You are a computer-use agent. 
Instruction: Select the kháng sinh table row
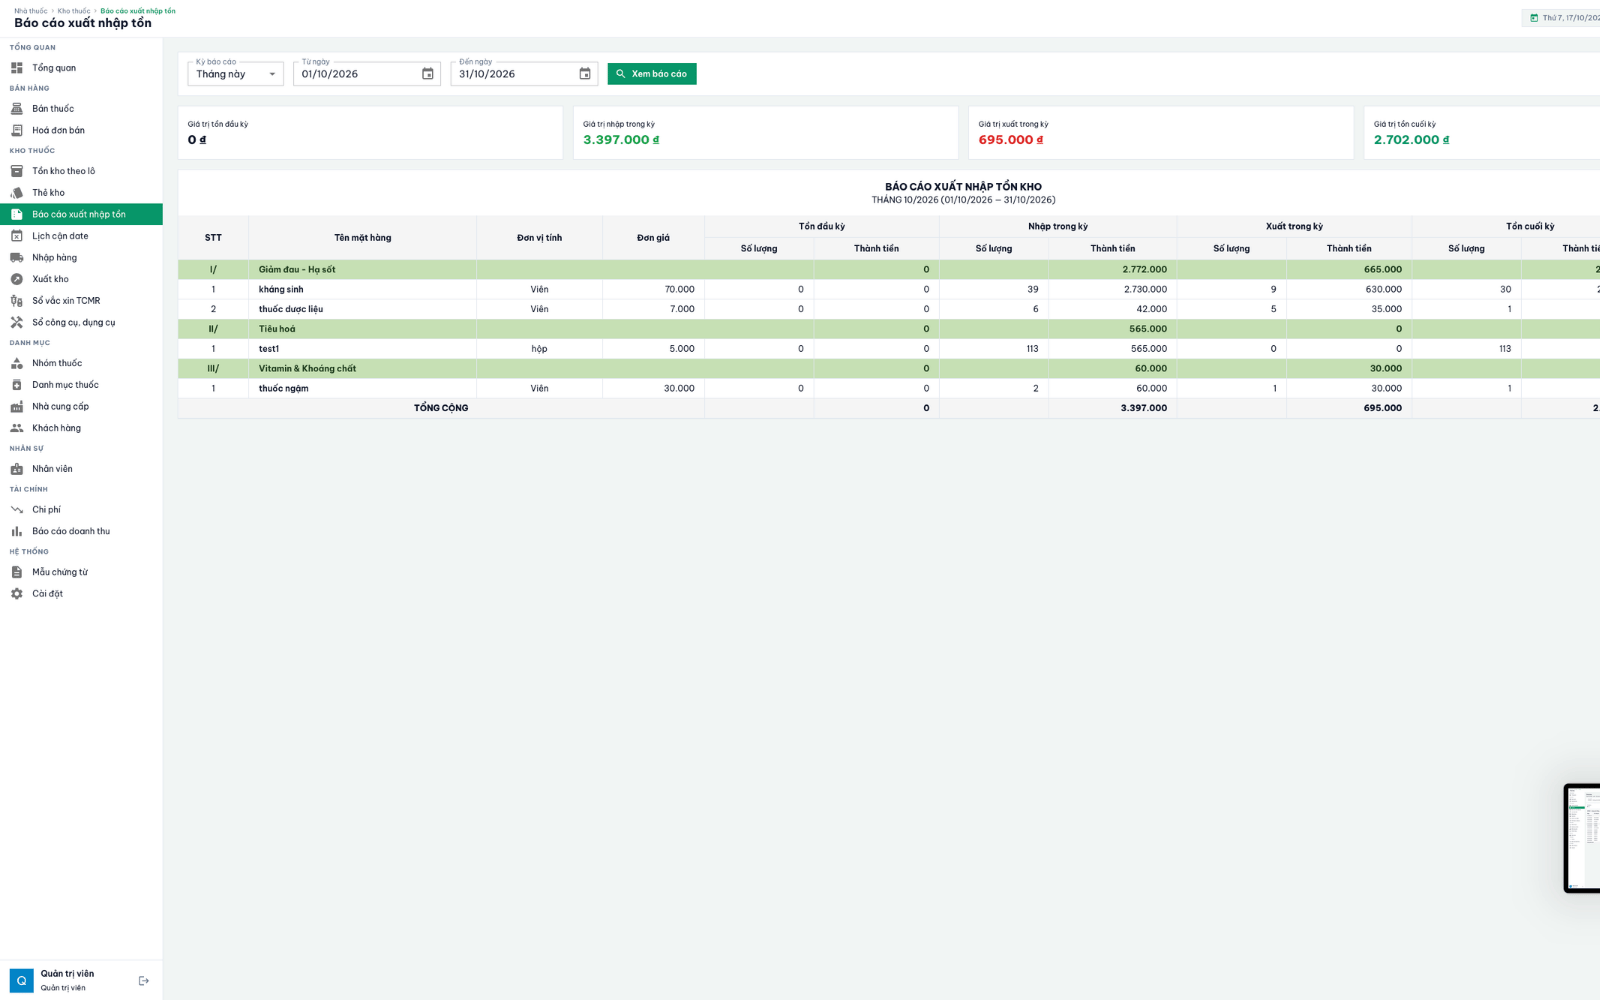(x=889, y=289)
